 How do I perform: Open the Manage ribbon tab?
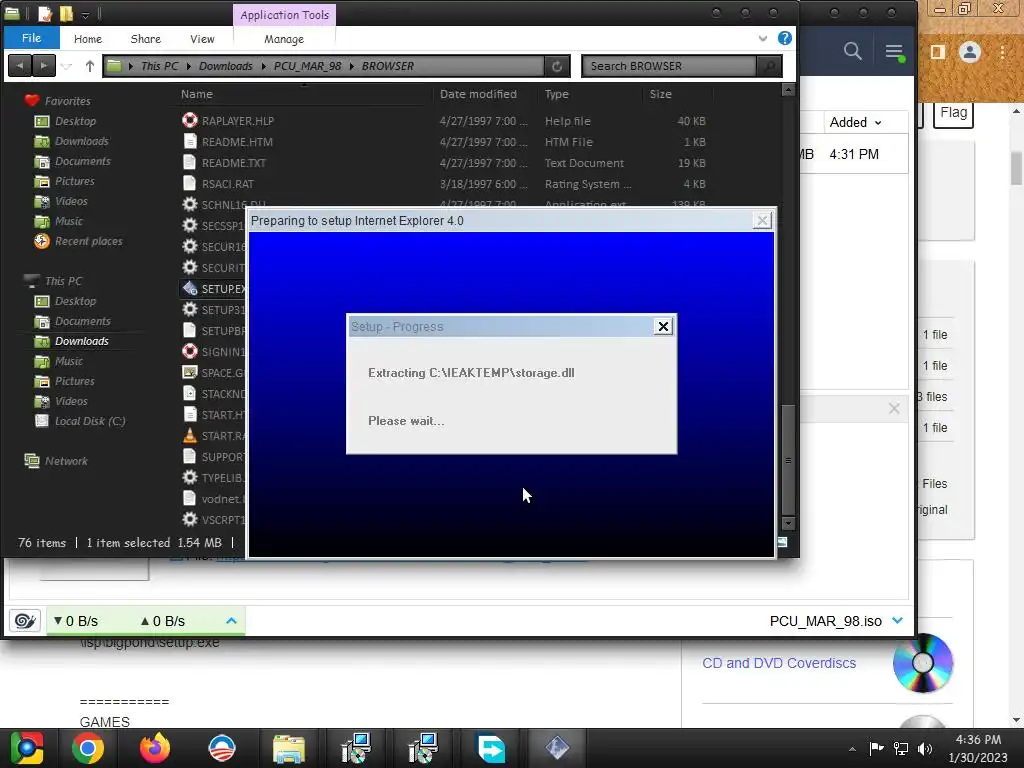(x=283, y=39)
